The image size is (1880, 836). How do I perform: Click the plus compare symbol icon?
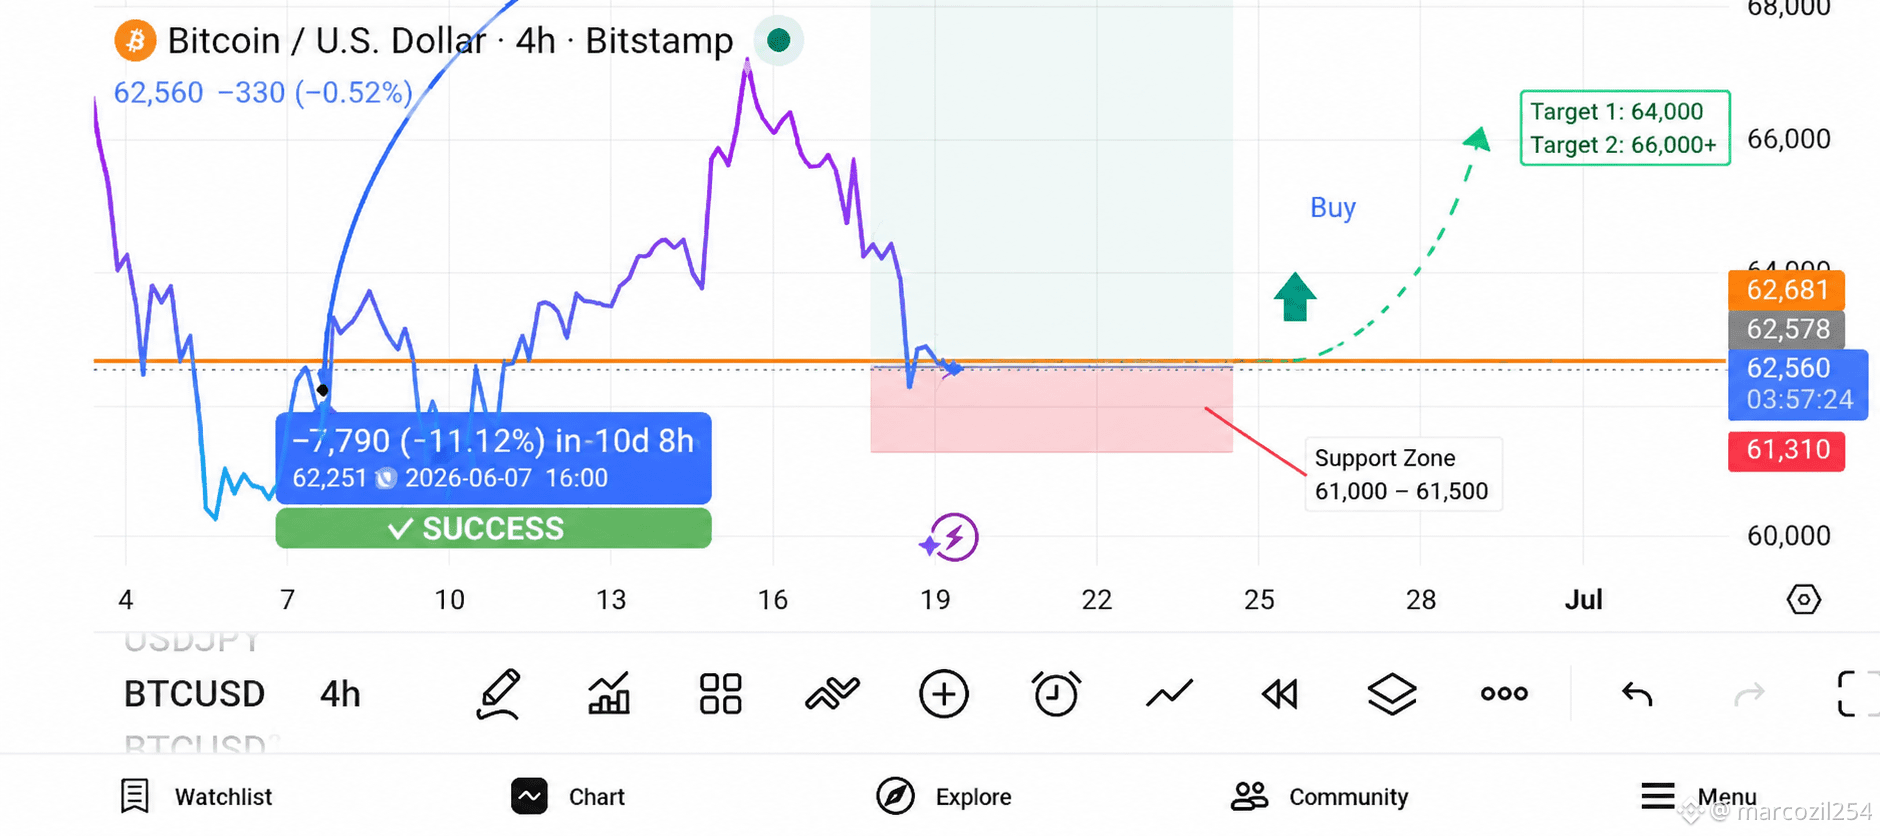[x=943, y=693]
